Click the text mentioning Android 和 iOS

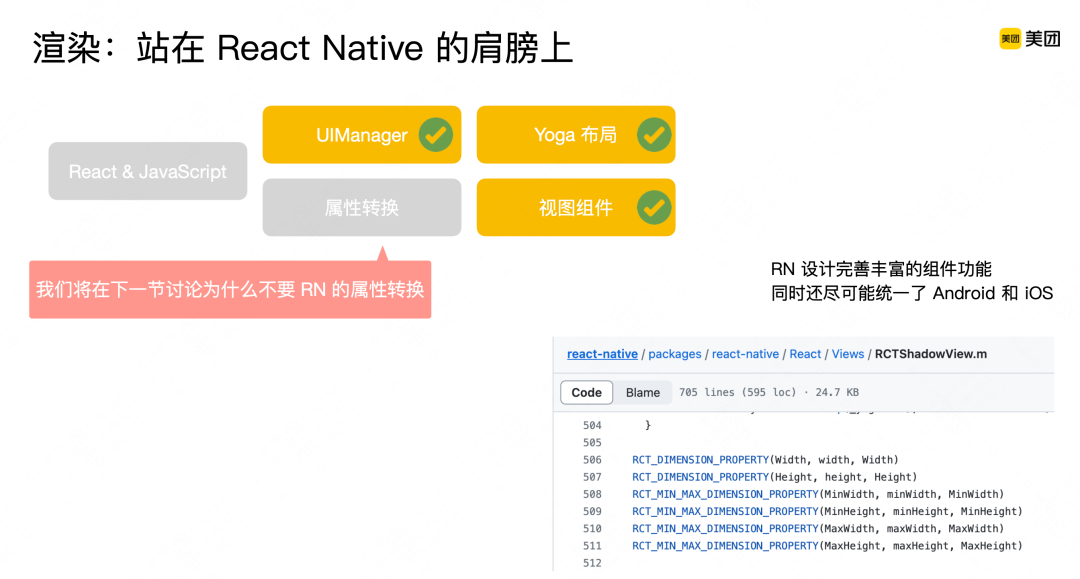point(912,293)
